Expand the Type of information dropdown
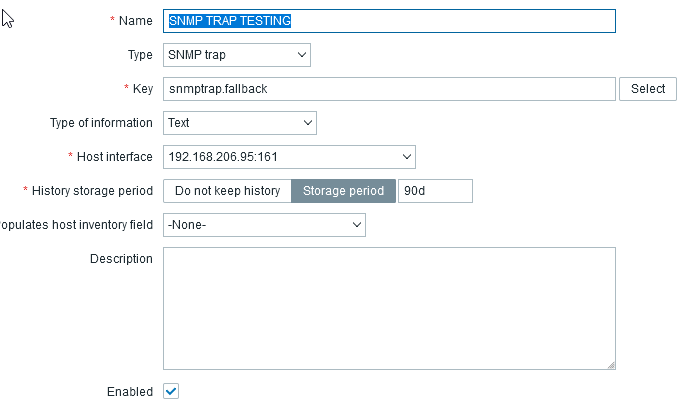Viewport: 692px width, 407px height. pos(240,123)
